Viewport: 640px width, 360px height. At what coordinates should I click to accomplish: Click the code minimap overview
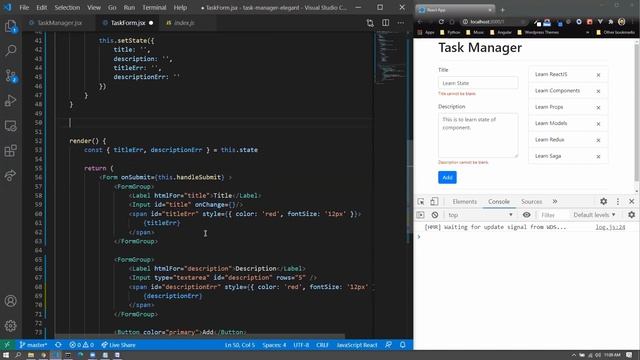(x=391, y=58)
